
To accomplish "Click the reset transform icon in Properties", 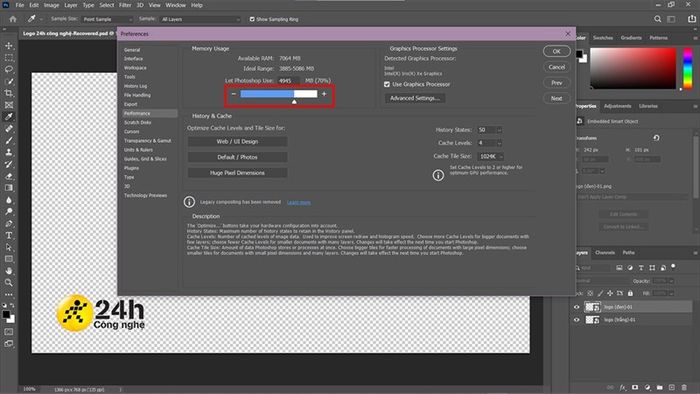I will click(656, 138).
